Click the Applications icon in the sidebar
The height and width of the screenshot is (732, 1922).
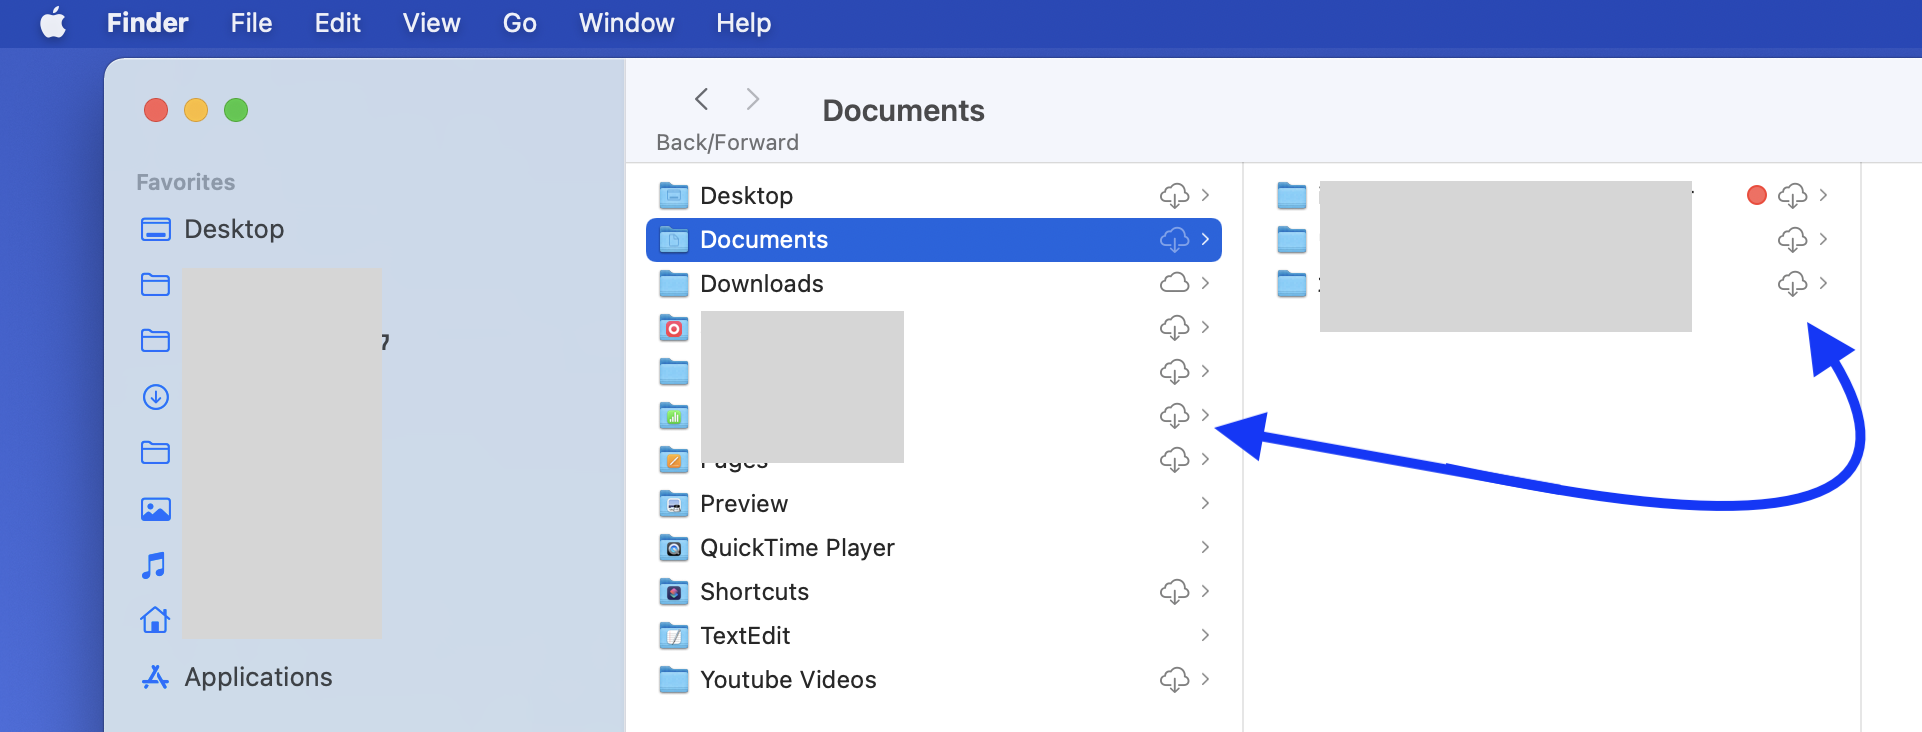(x=155, y=677)
